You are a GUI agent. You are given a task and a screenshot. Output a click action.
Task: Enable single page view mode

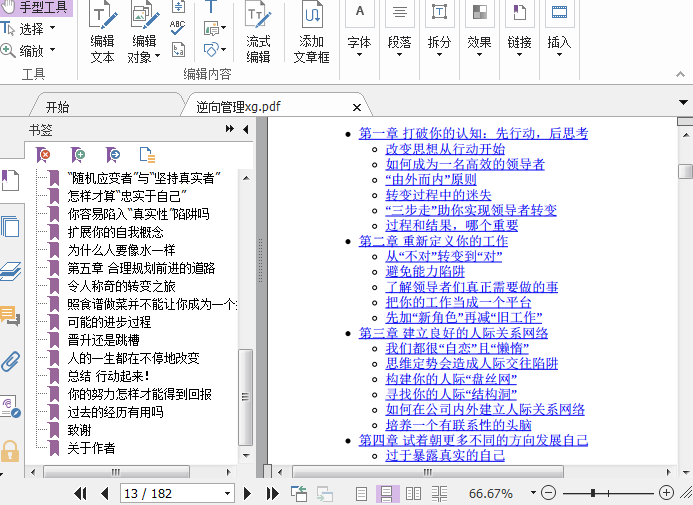click(x=362, y=493)
